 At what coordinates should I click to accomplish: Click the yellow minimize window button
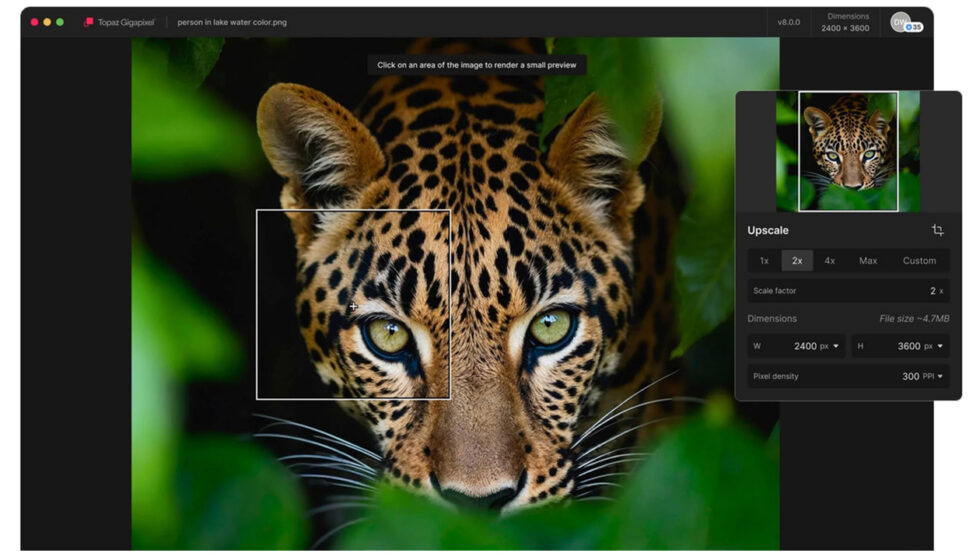47,22
